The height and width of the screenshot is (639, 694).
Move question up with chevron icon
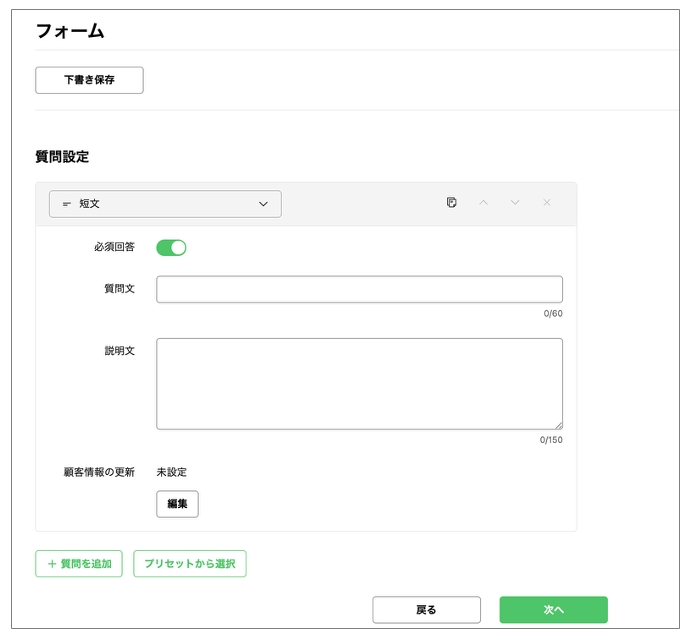tap(483, 203)
